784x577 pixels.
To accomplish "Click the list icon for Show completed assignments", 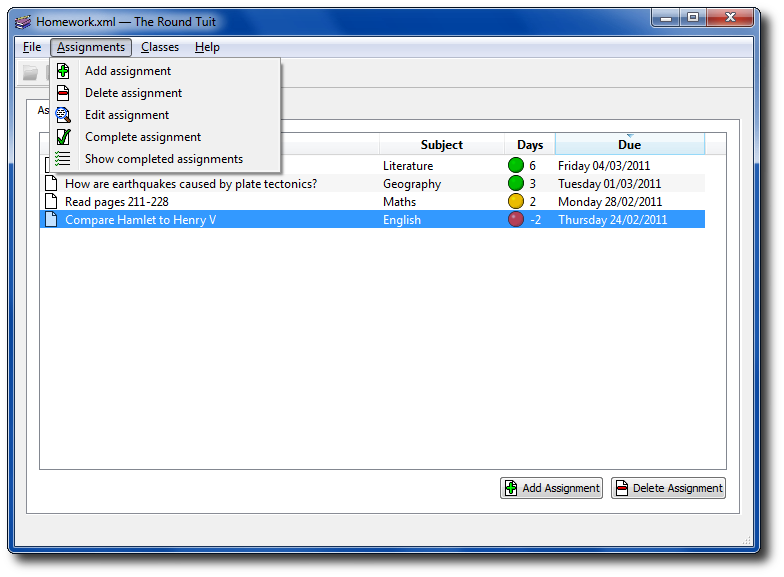I will tap(63, 159).
